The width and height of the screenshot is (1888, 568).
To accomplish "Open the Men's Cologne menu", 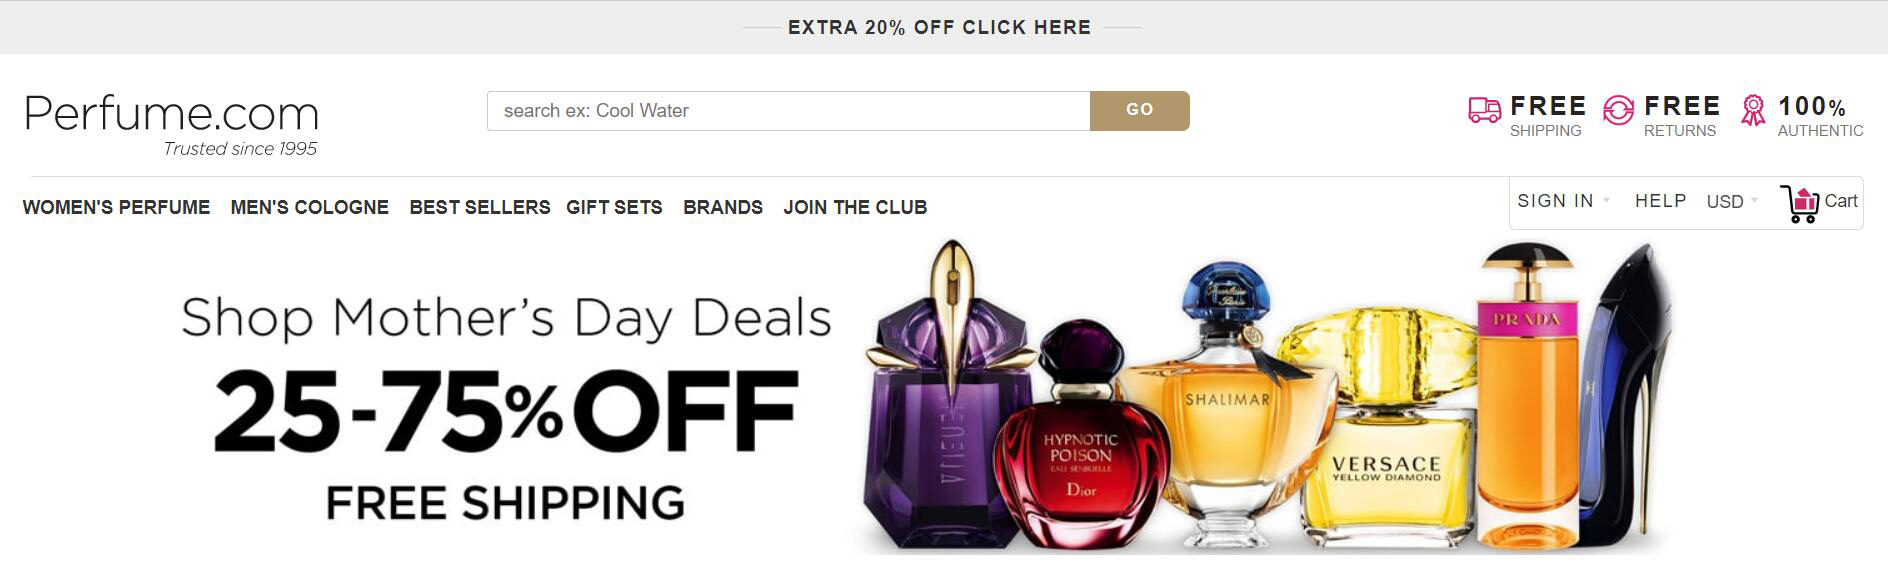I will [x=309, y=207].
